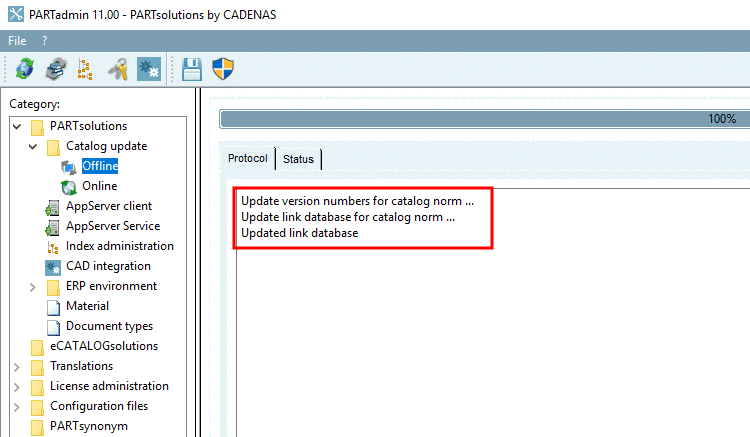Select Catalog update category label
The height and width of the screenshot is (437, 750).
(107, 146)
